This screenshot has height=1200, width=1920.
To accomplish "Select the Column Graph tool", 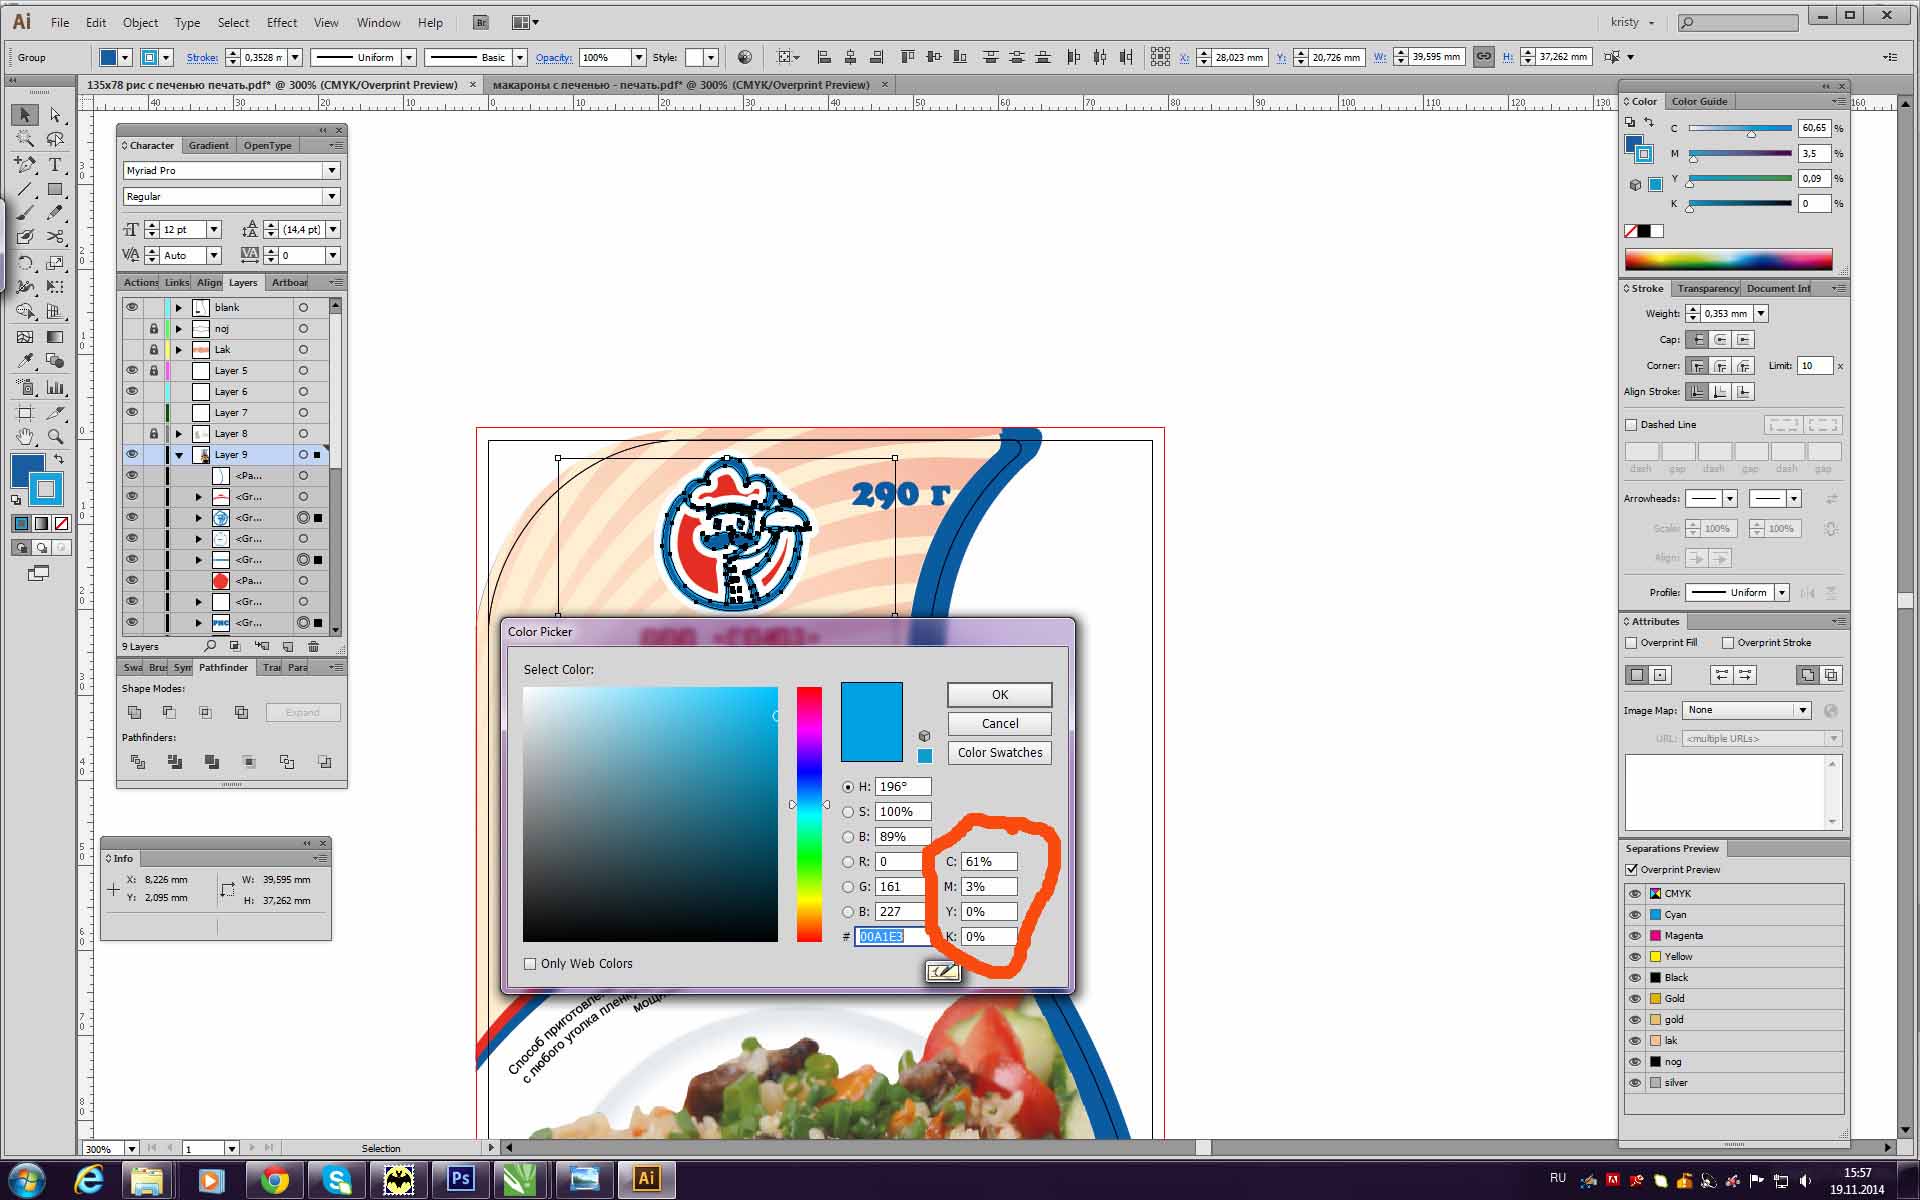I will coord(55,387).
